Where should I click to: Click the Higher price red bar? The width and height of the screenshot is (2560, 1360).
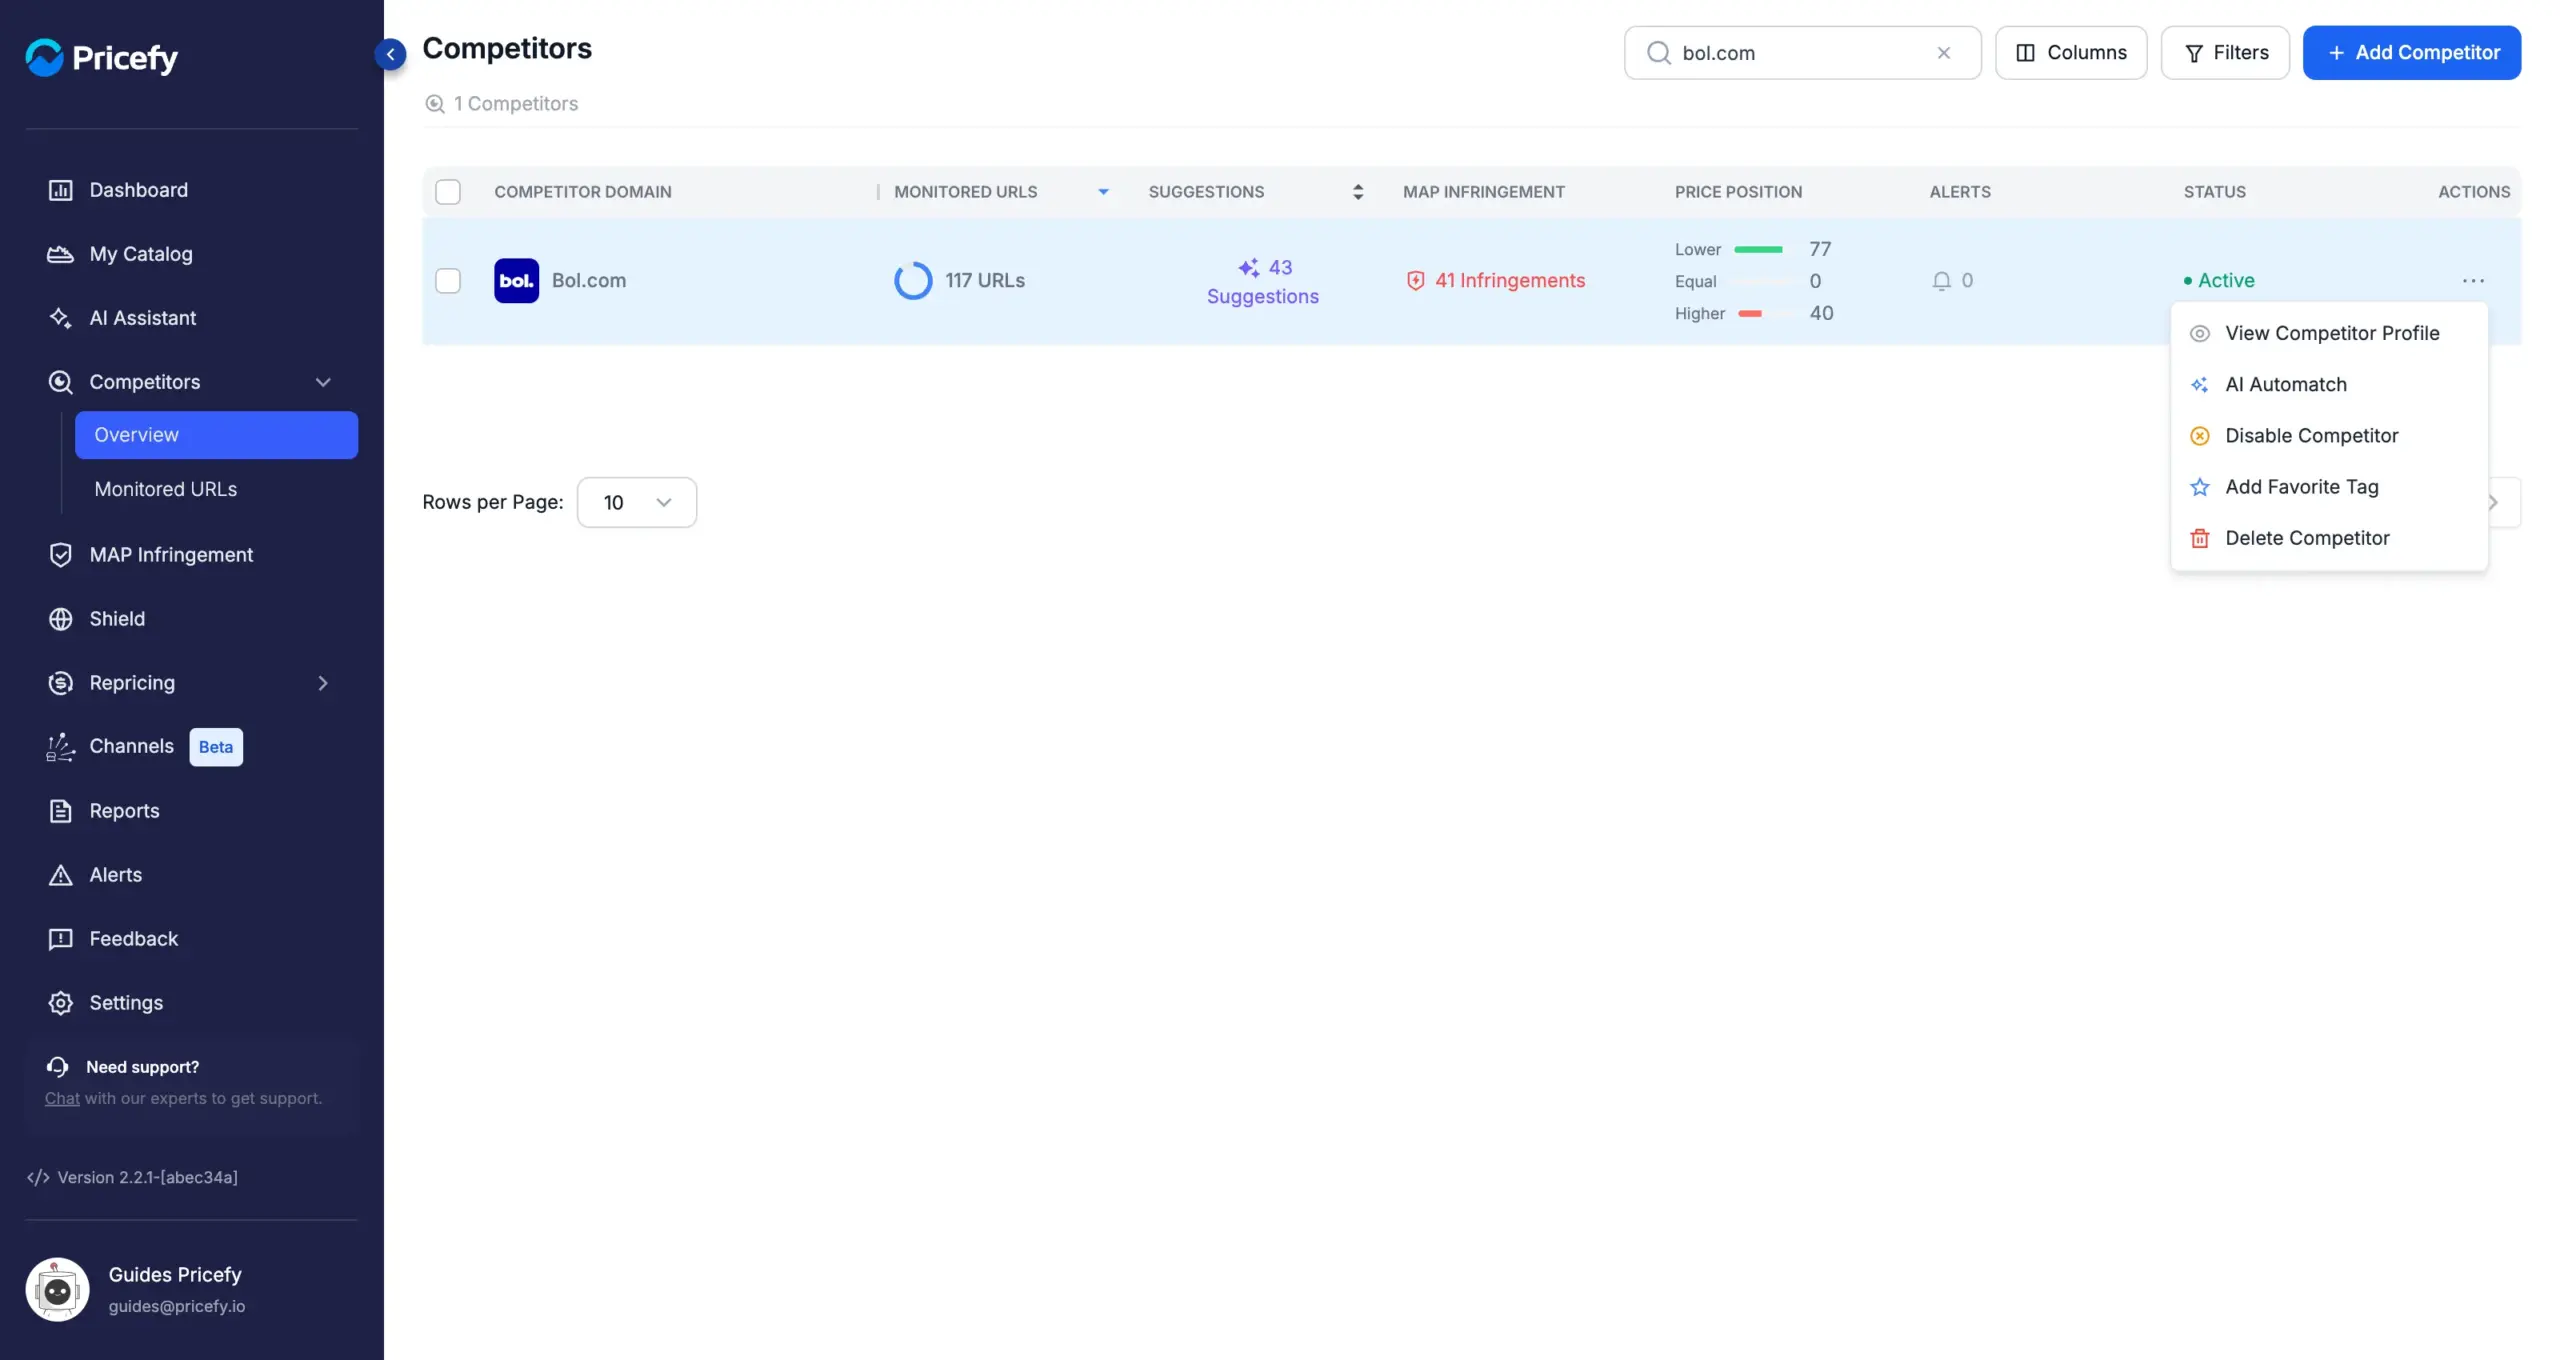tap(1750, 314)
